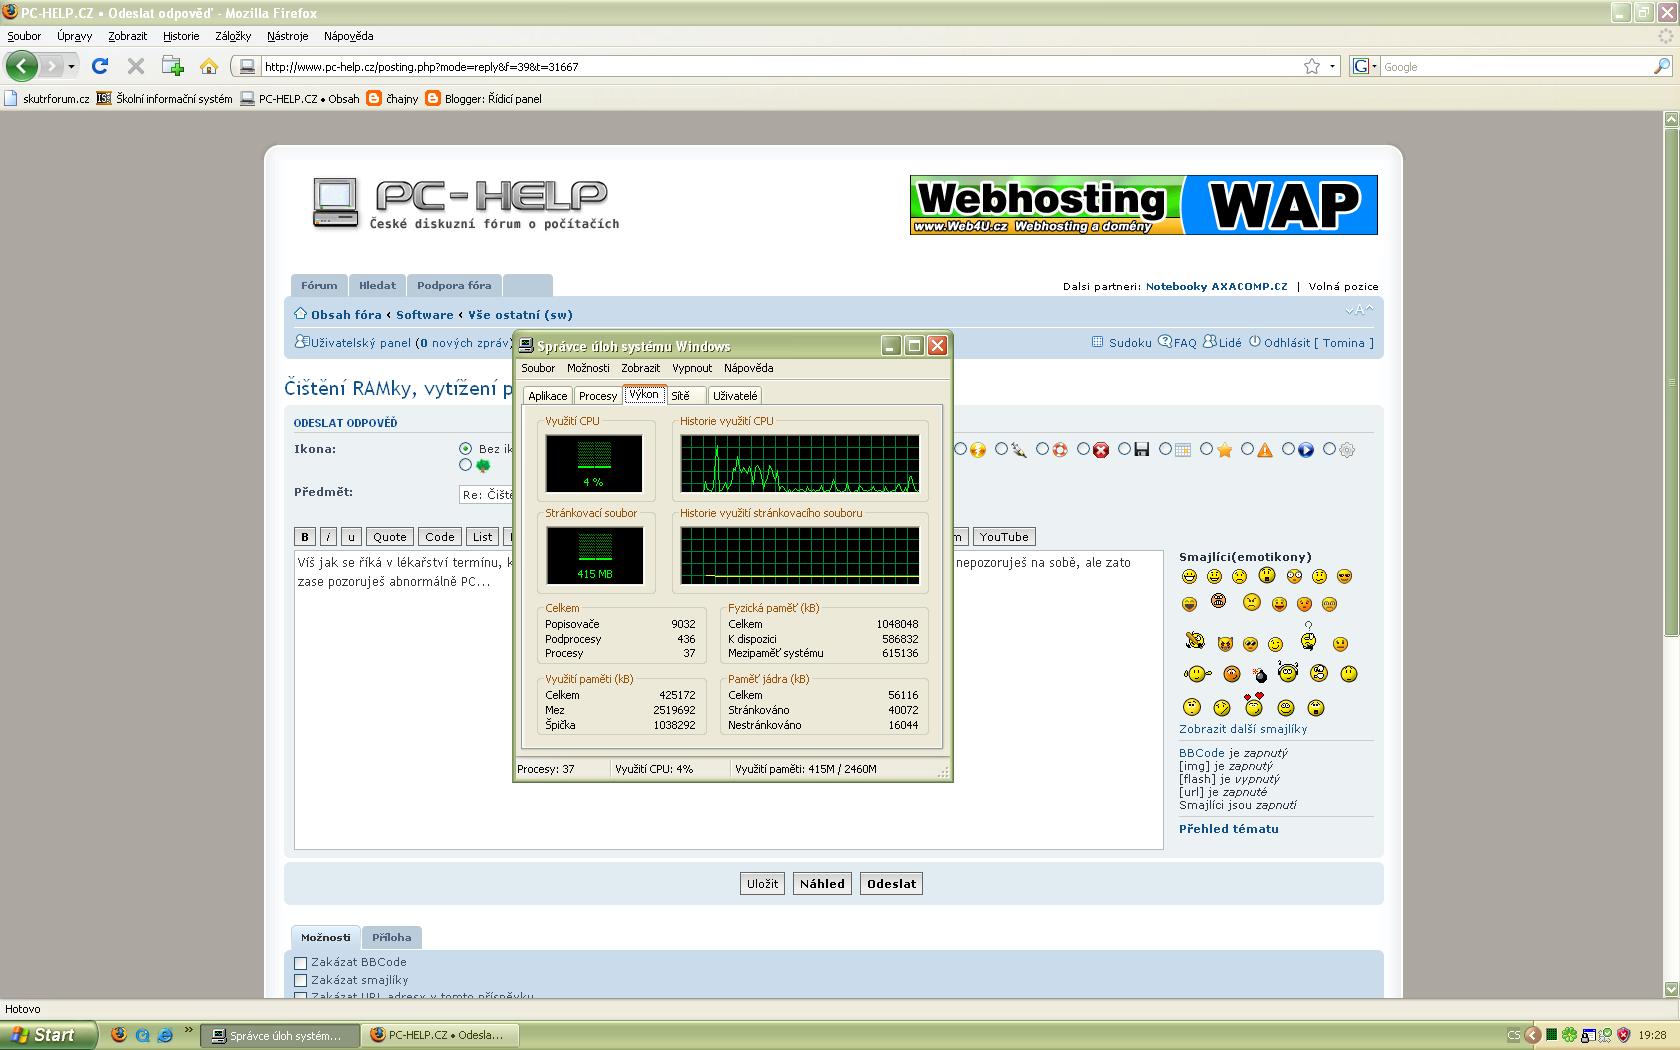Select the 'Bez ikony' topic icon radio
Screen dimensions: 1680x1050
465,449
